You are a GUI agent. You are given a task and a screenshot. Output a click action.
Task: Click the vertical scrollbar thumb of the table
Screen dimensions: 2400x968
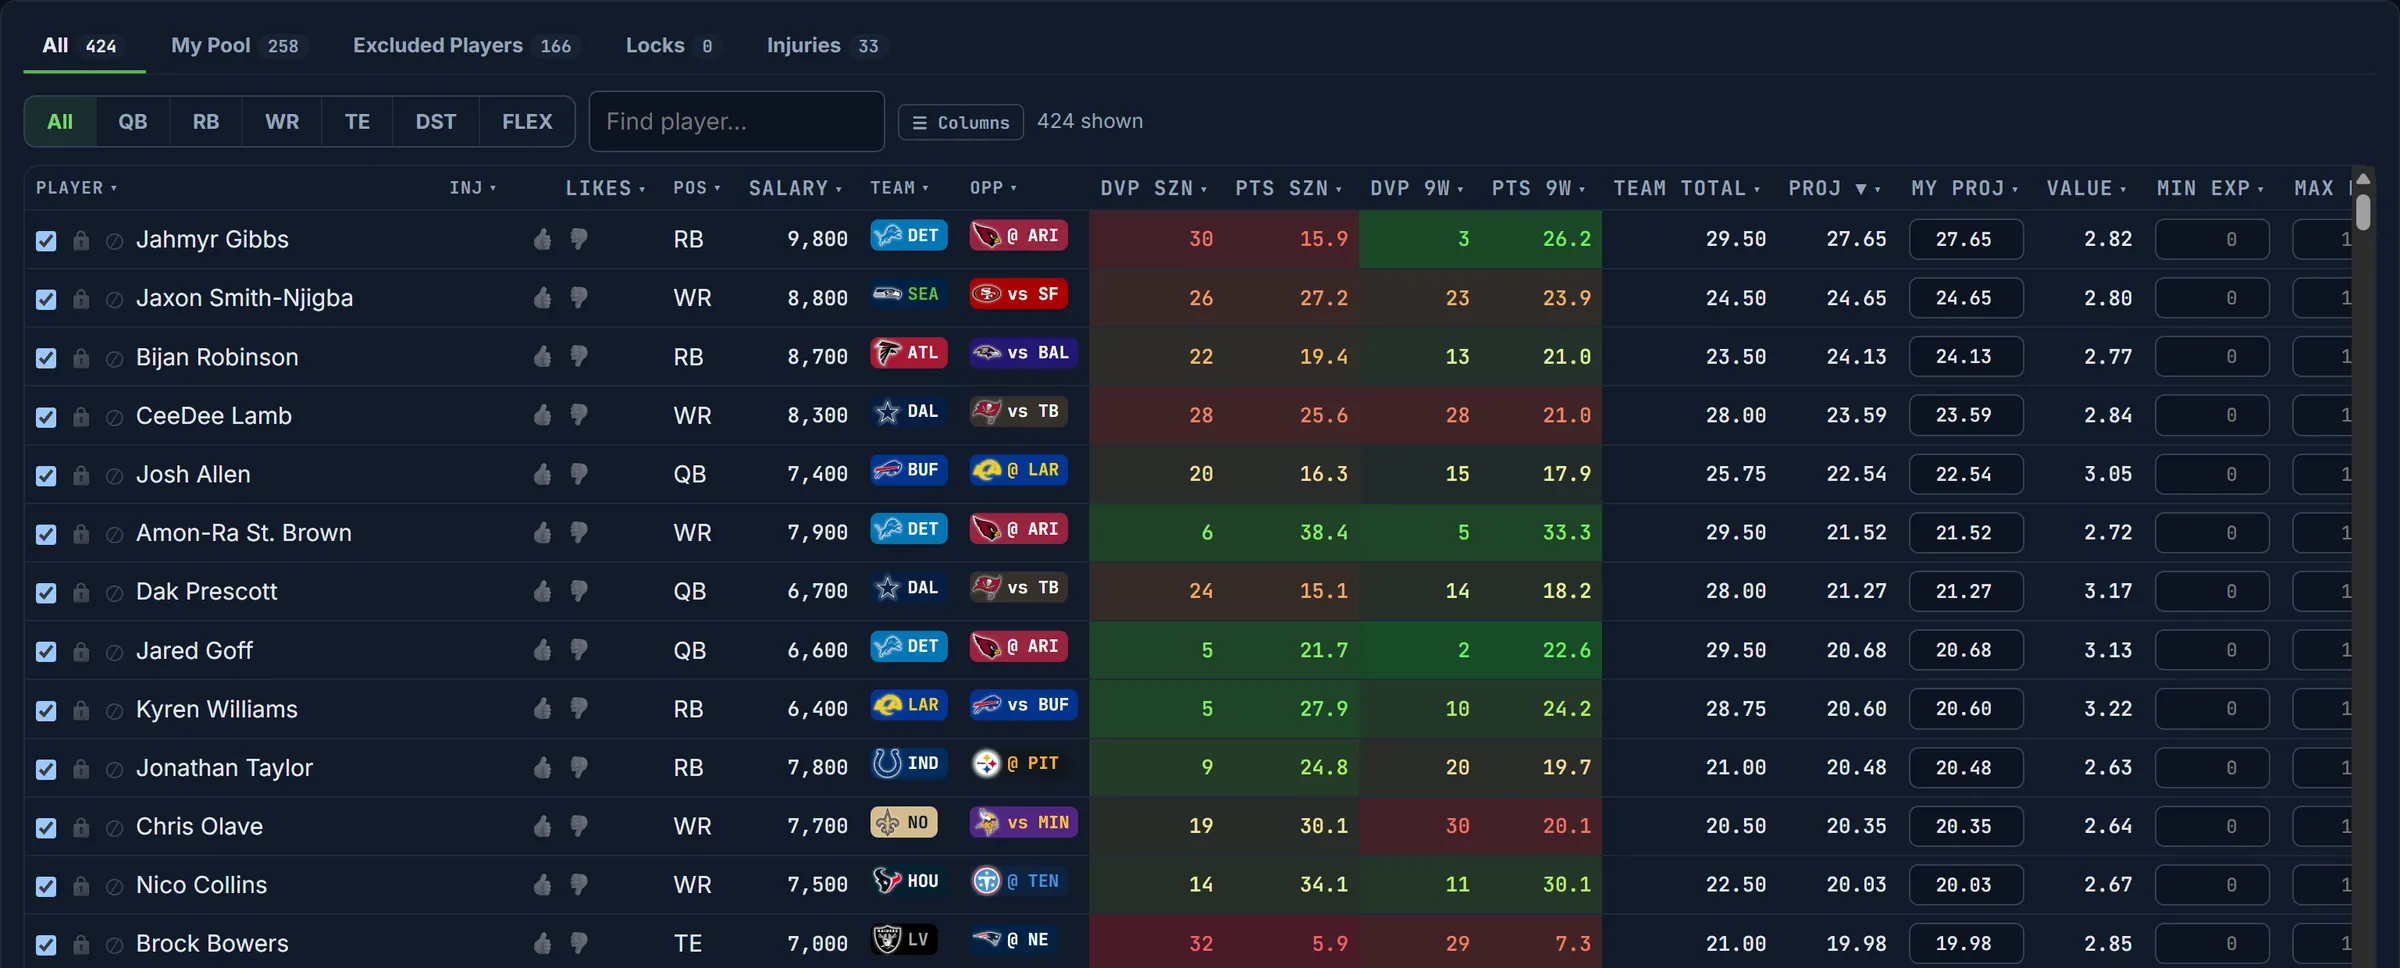[2363, 212]
